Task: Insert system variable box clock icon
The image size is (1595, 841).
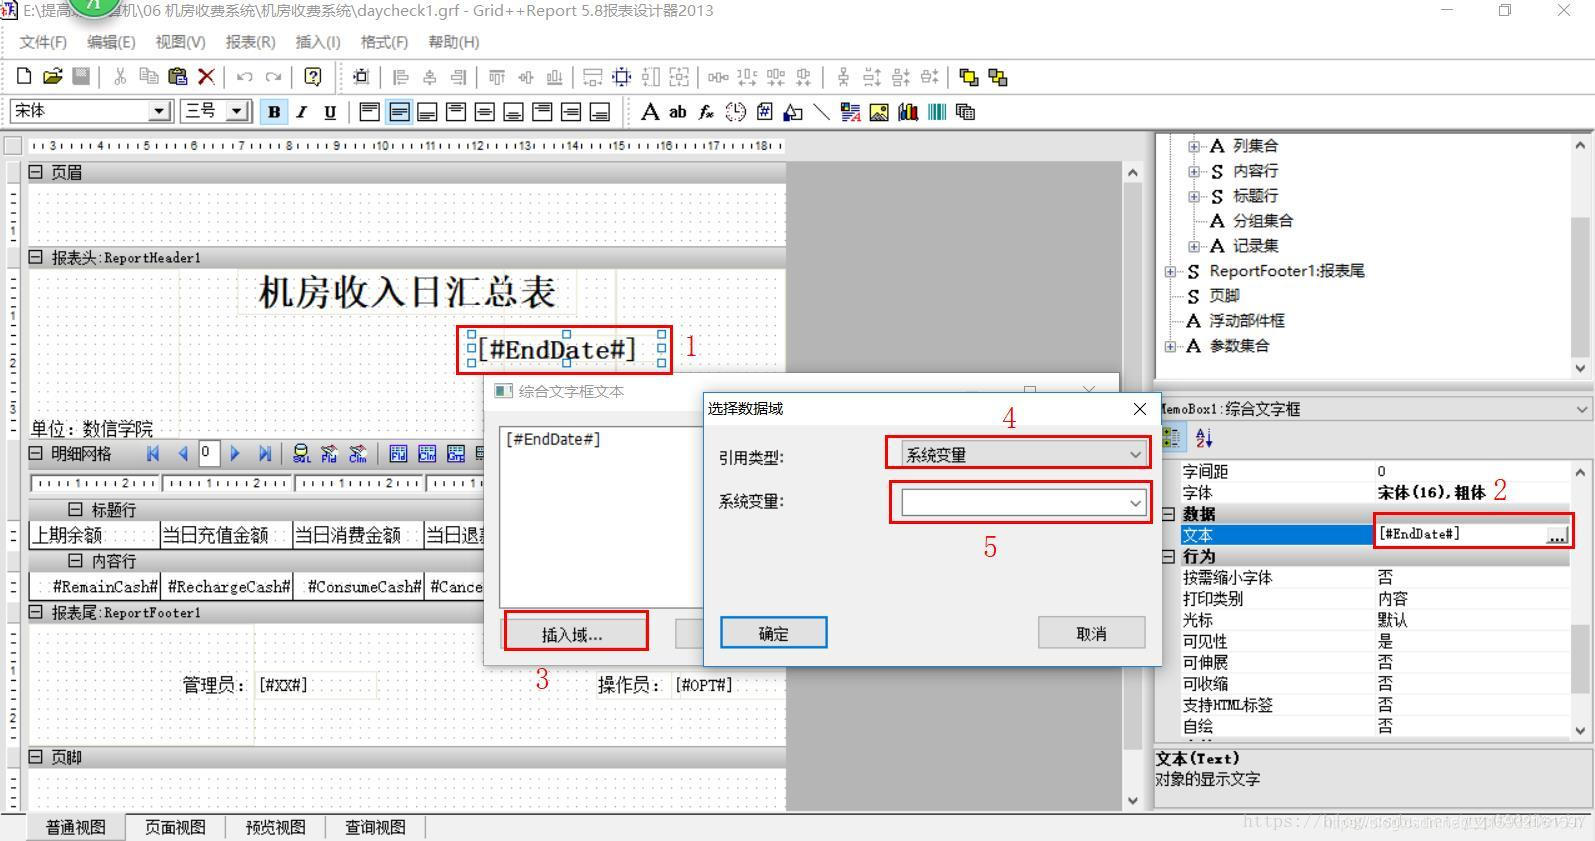Action: (x=735, y=112)
